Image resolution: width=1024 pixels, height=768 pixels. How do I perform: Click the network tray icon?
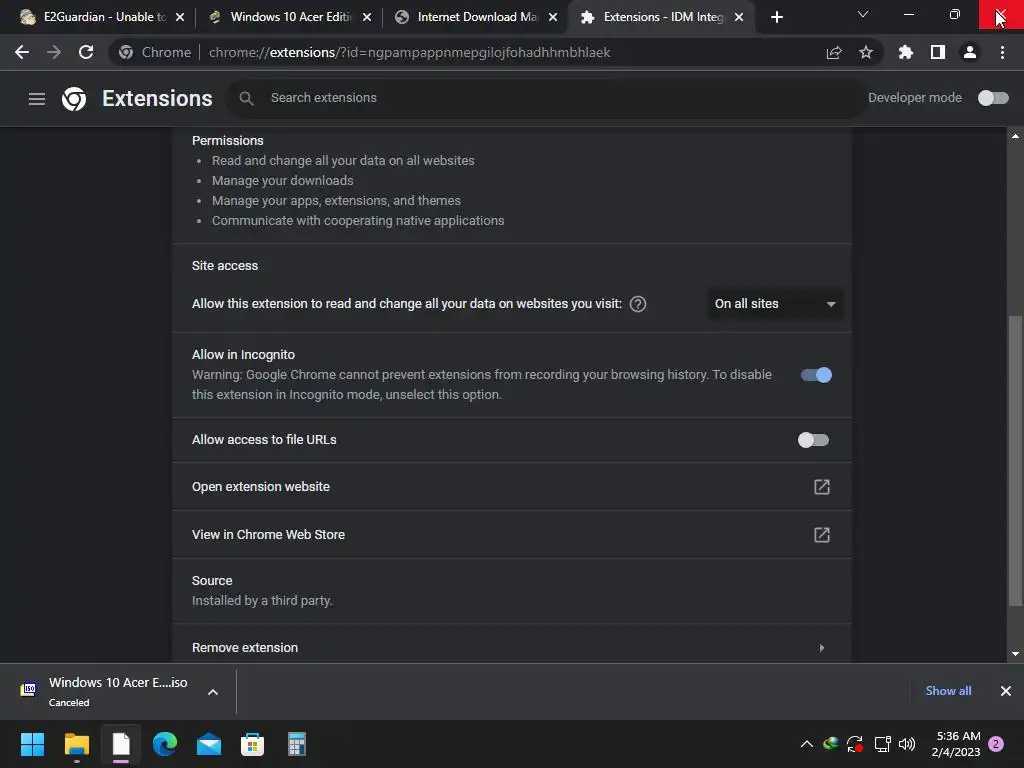click(x=882, y=744)
